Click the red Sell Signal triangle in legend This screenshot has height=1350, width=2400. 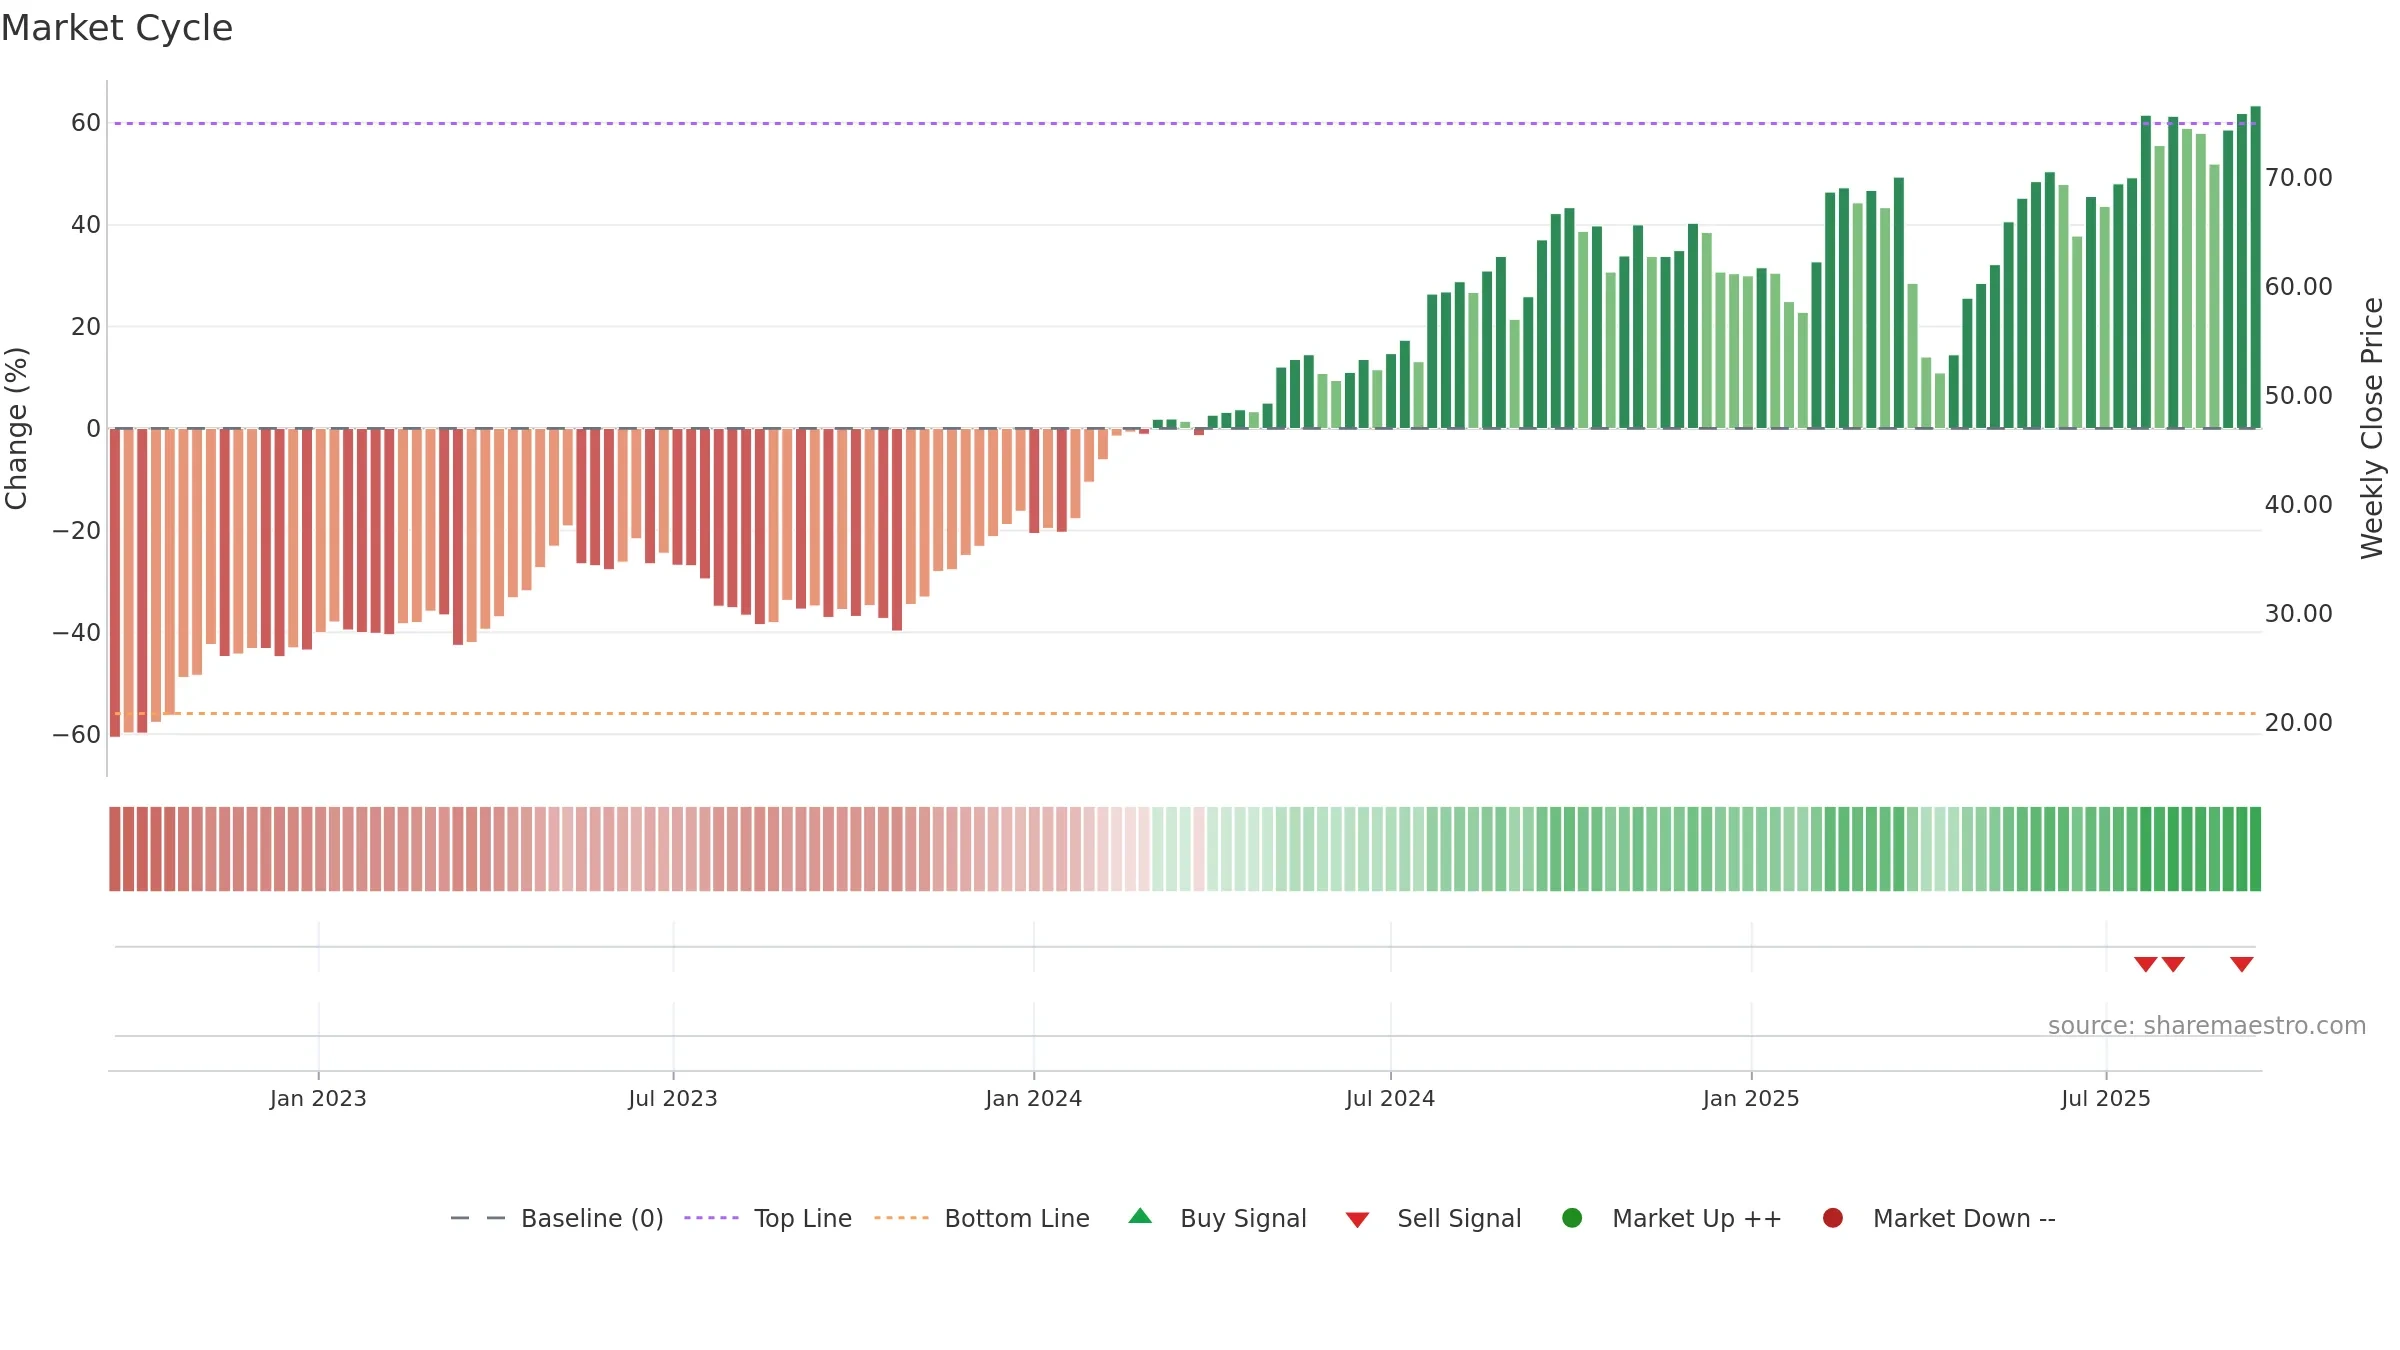(x=1357, y=1220)
